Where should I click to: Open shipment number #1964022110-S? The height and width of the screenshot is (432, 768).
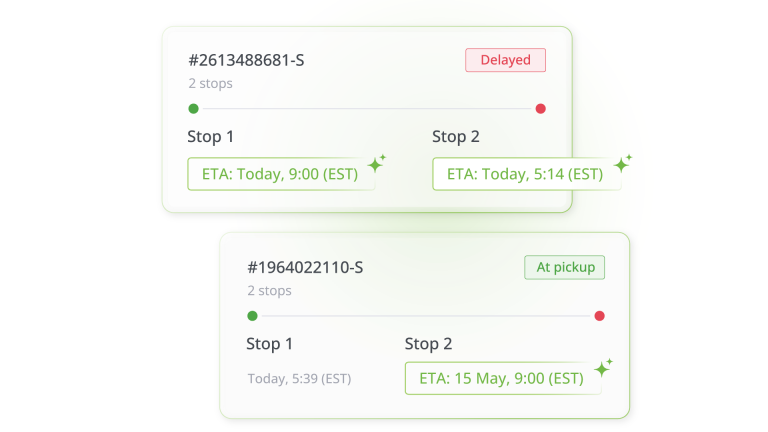(304, 267)
